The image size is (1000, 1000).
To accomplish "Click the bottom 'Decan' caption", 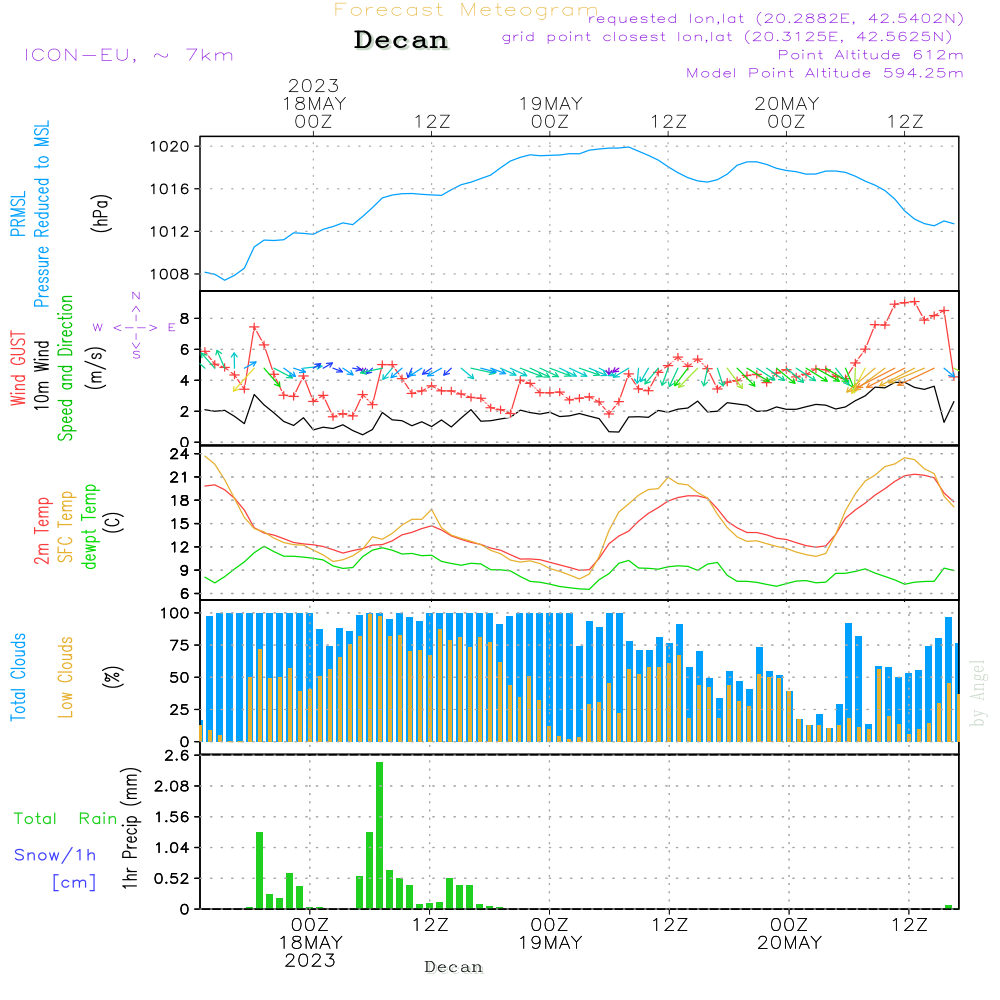I will (453, 967).
